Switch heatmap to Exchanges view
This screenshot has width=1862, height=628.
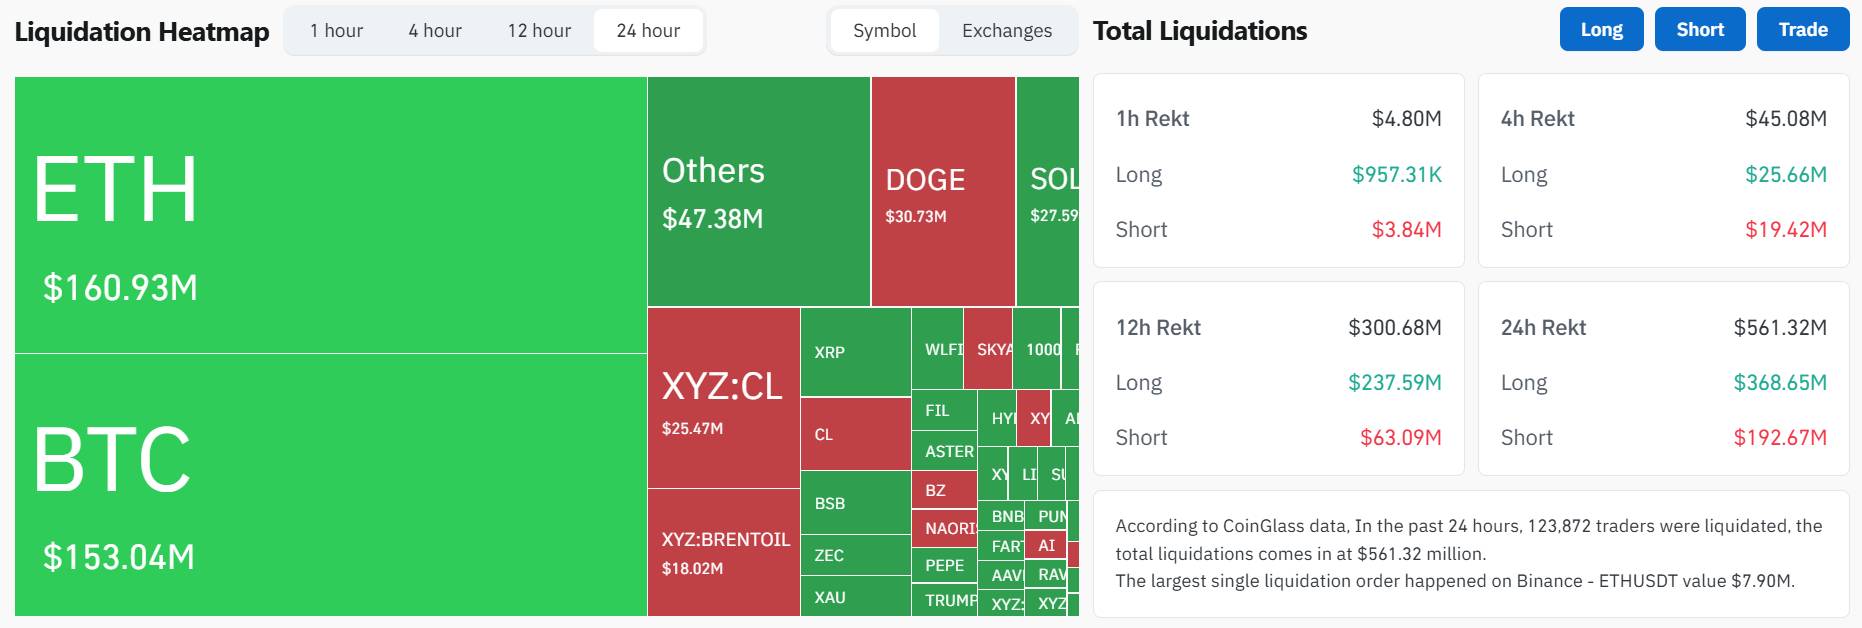(x=1005, y=30)
